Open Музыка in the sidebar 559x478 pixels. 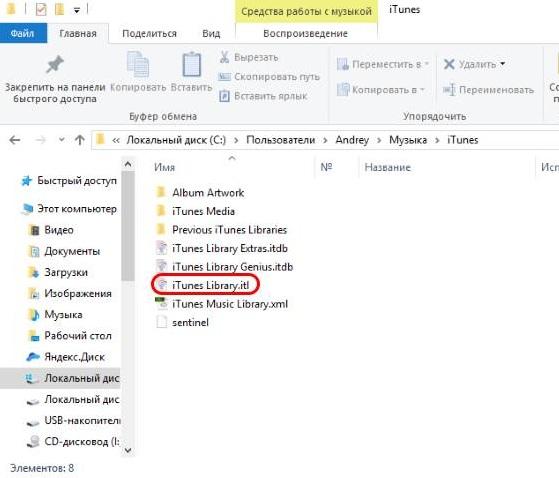(63, 315)
